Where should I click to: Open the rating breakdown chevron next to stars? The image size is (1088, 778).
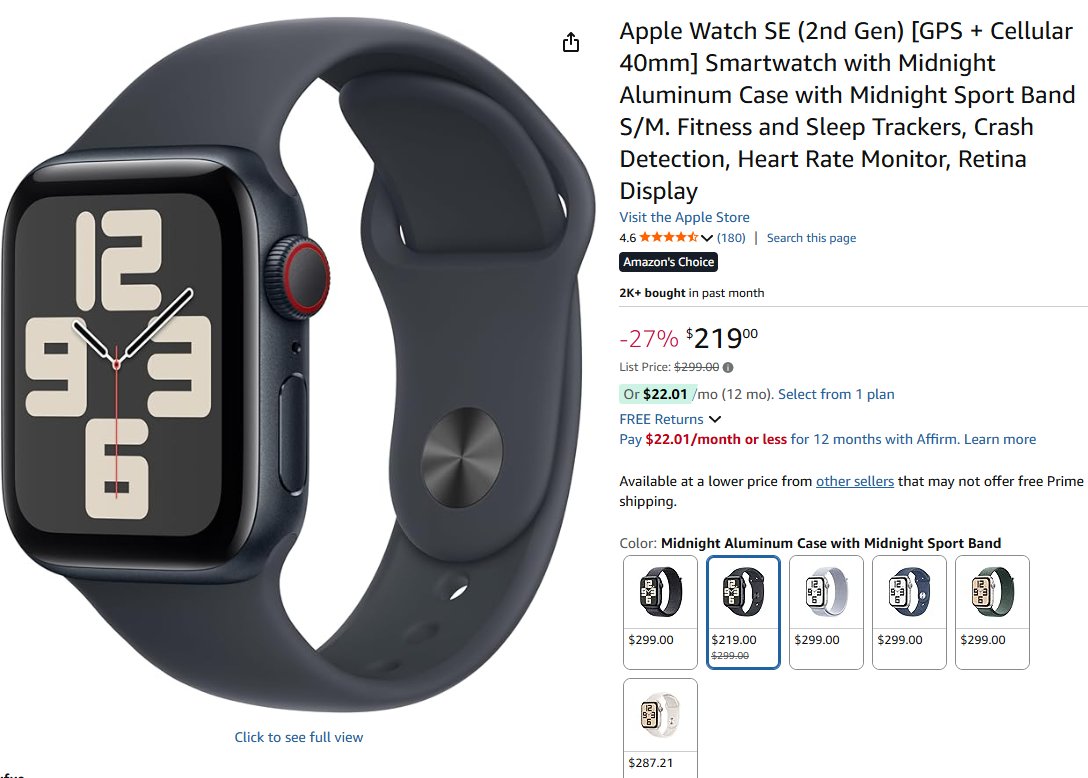pyautogui.click(x=707, y=238)
